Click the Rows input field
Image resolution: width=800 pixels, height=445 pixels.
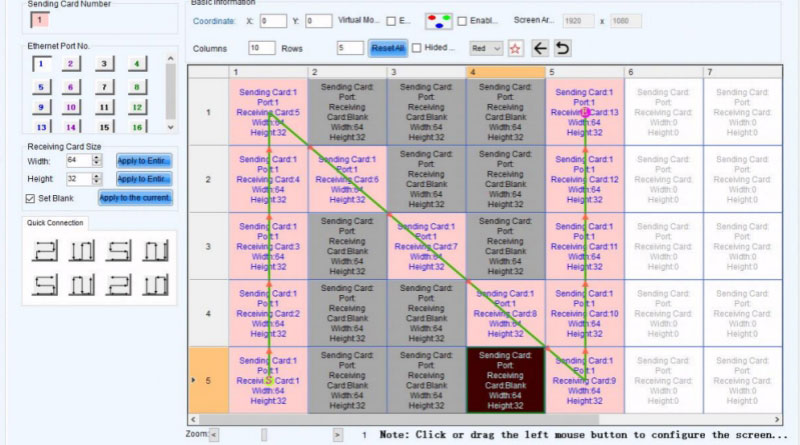tap(350, 48)
